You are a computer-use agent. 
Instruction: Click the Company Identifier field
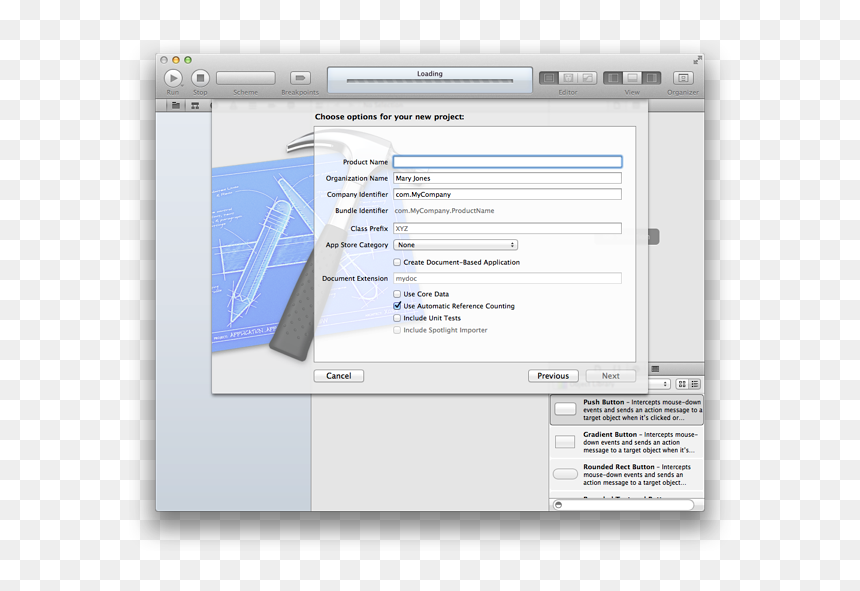click(x=507, y=194)
